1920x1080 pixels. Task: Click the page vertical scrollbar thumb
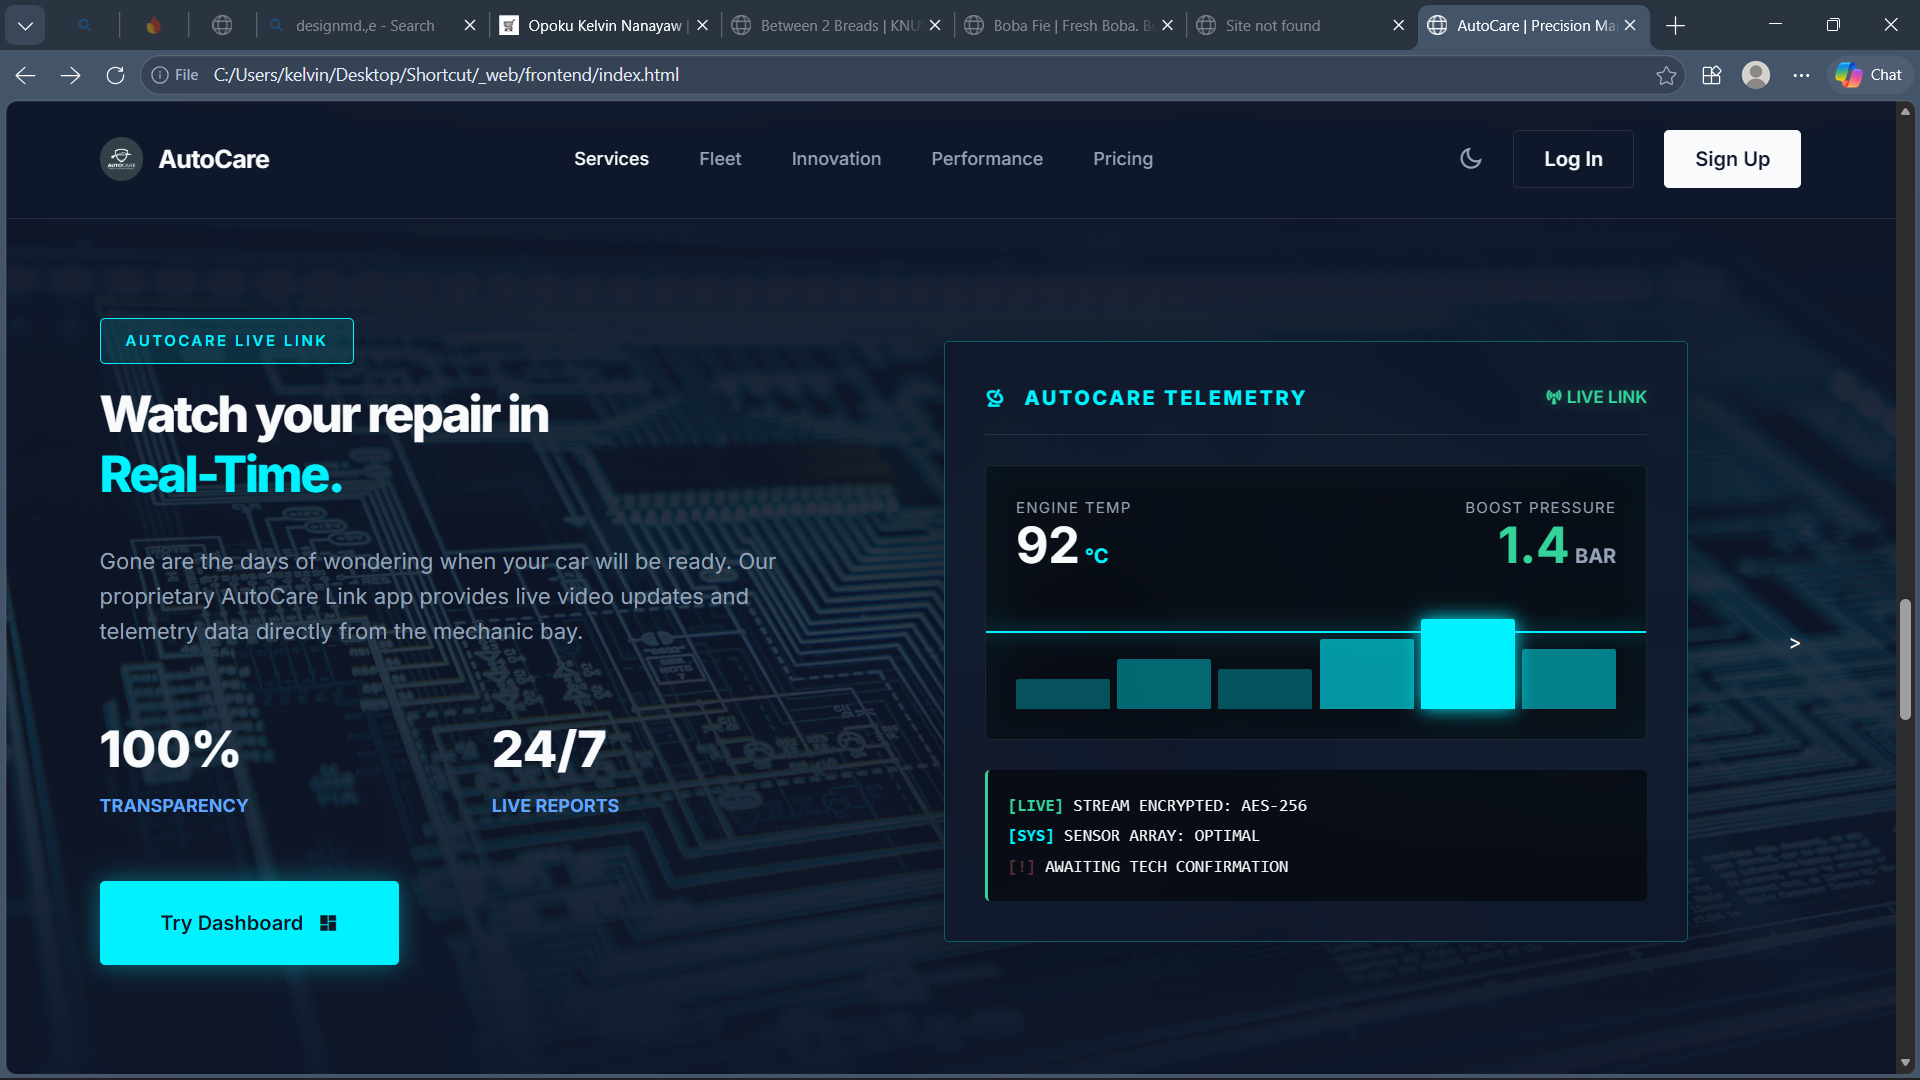click(1905, 659)
